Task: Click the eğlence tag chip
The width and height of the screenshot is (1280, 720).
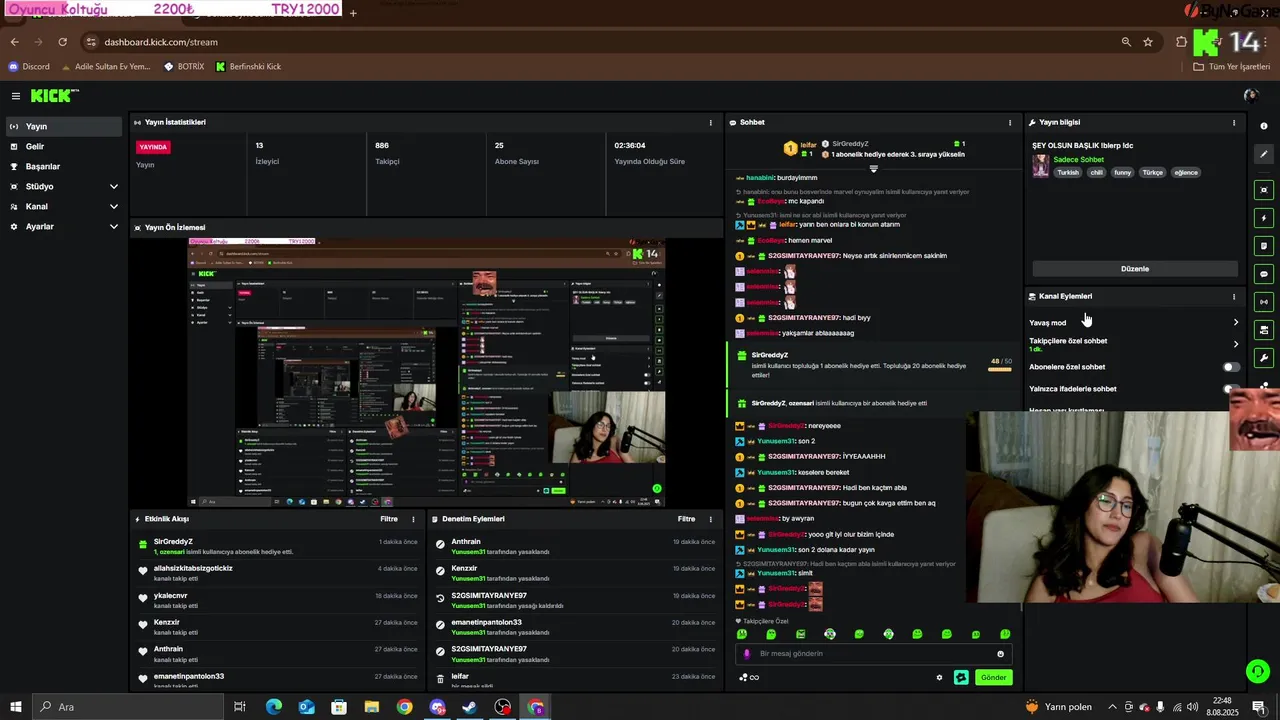Action: point(1186,172)
